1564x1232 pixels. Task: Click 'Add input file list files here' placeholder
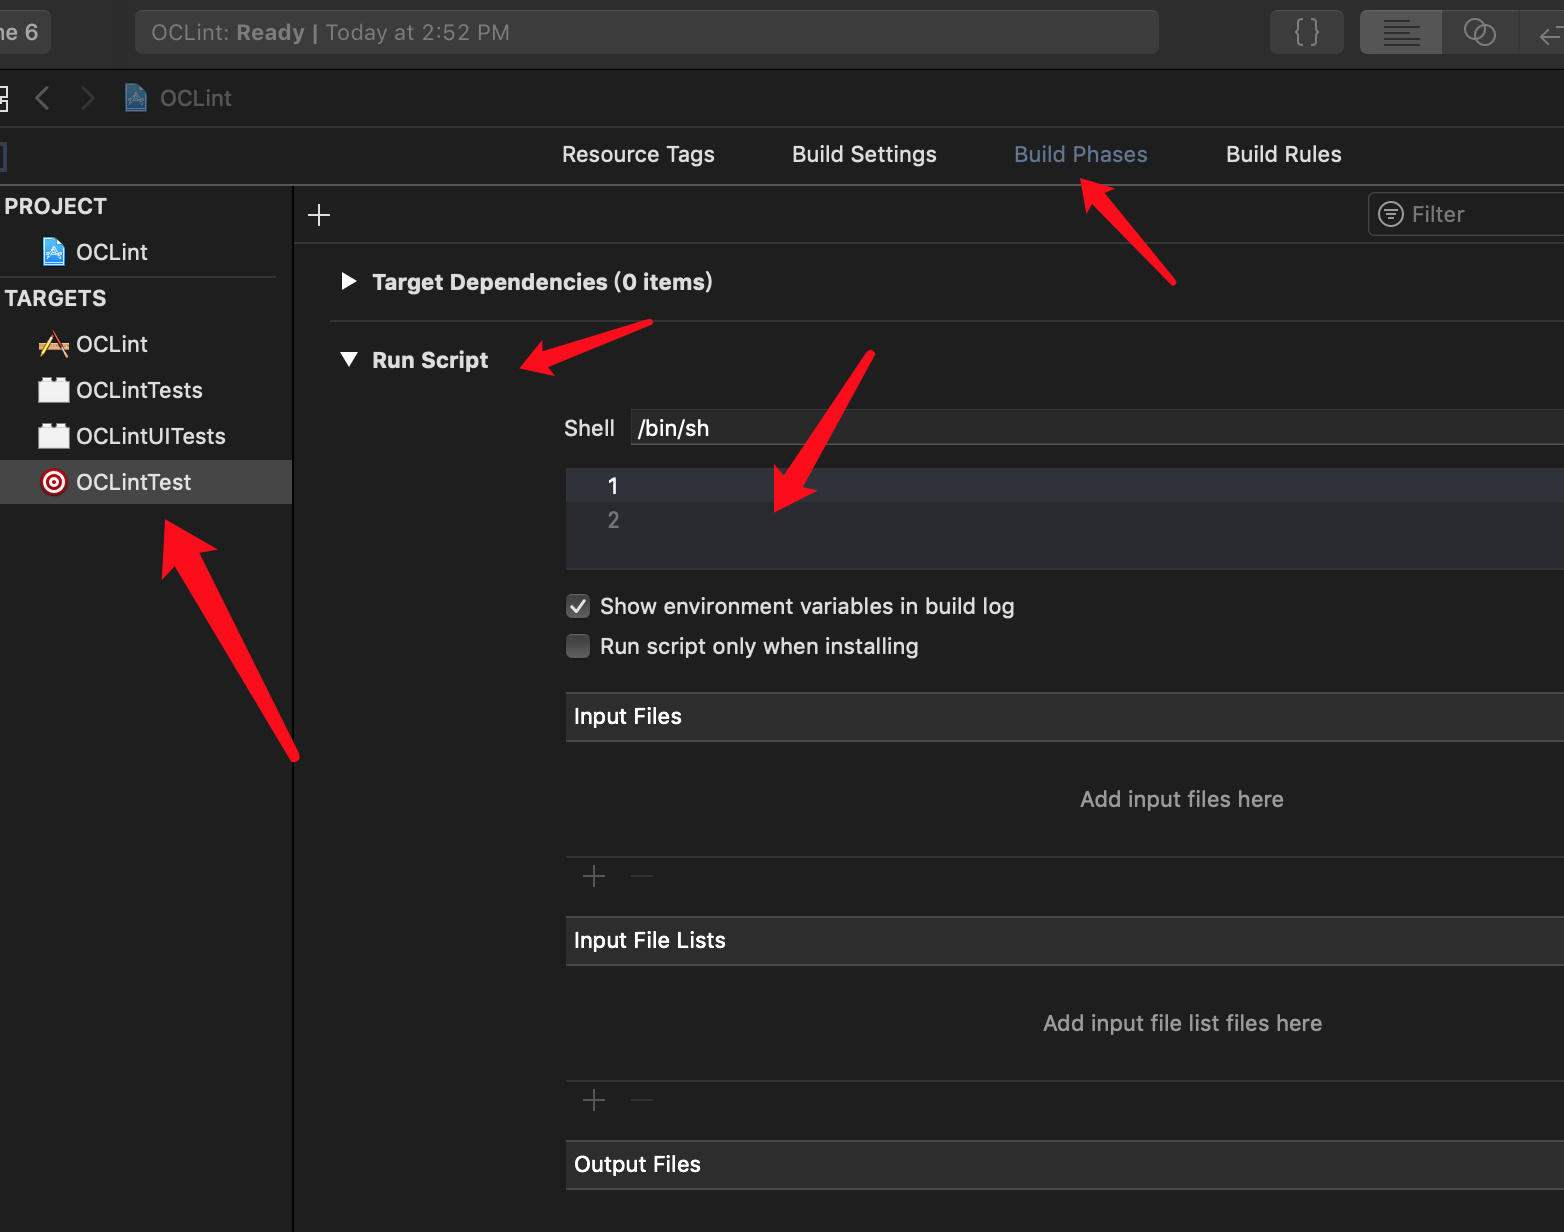[1182, 1023]
